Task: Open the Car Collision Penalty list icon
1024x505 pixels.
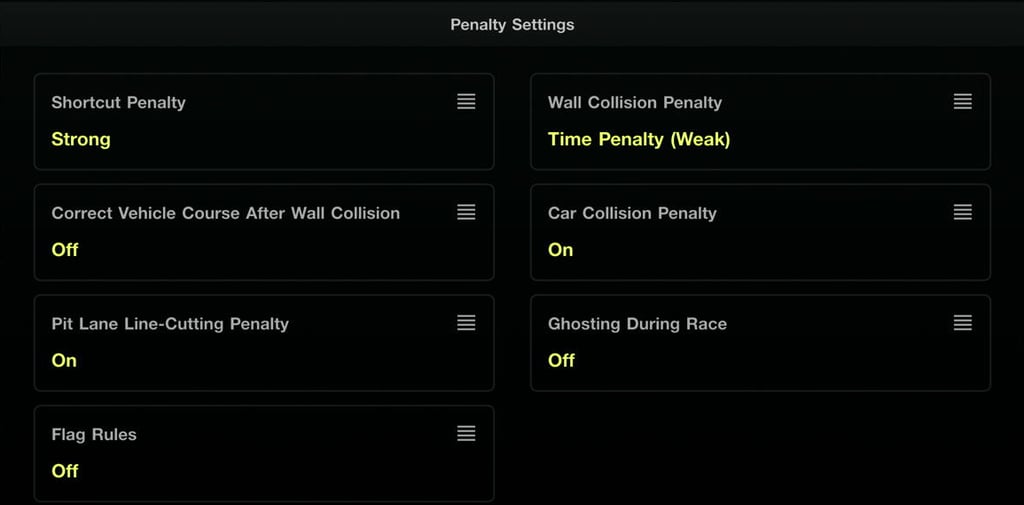Action: (962, 212)
